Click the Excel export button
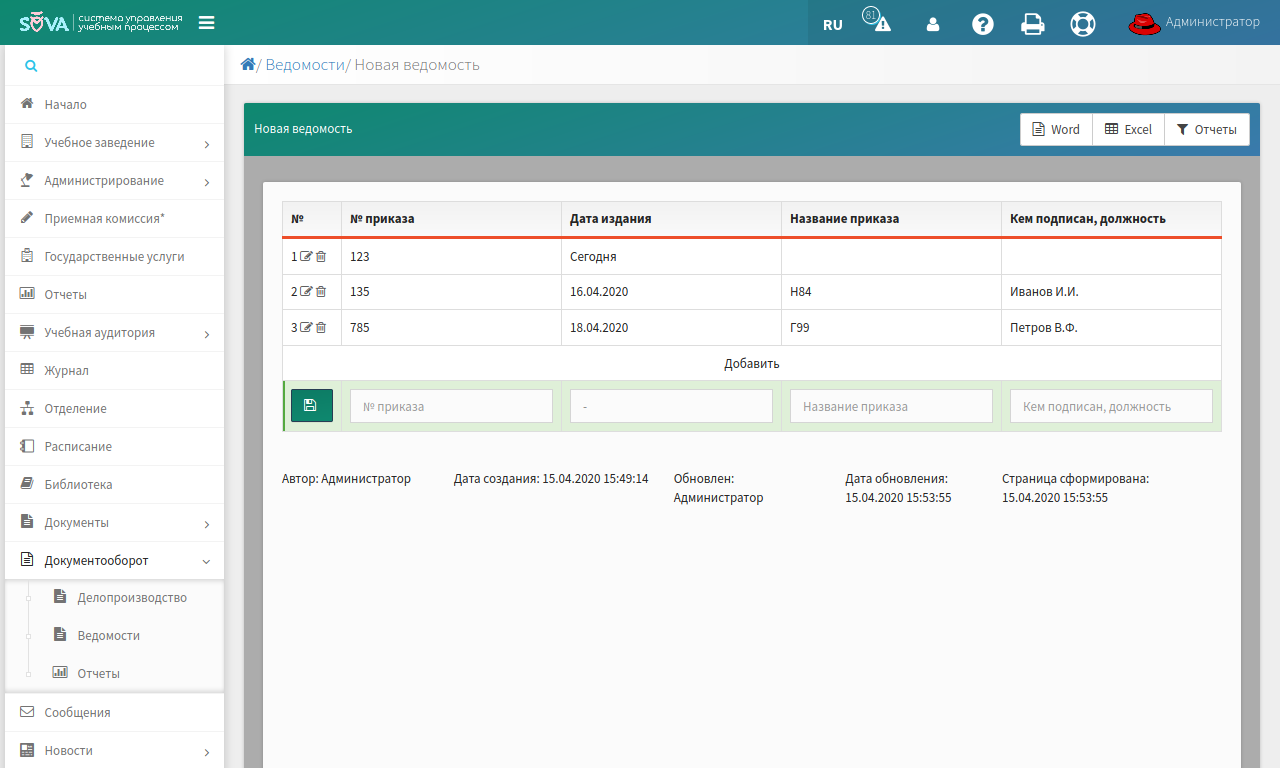The width and height of the screenshot is (1280, 768). click(x=1128, y=130)
